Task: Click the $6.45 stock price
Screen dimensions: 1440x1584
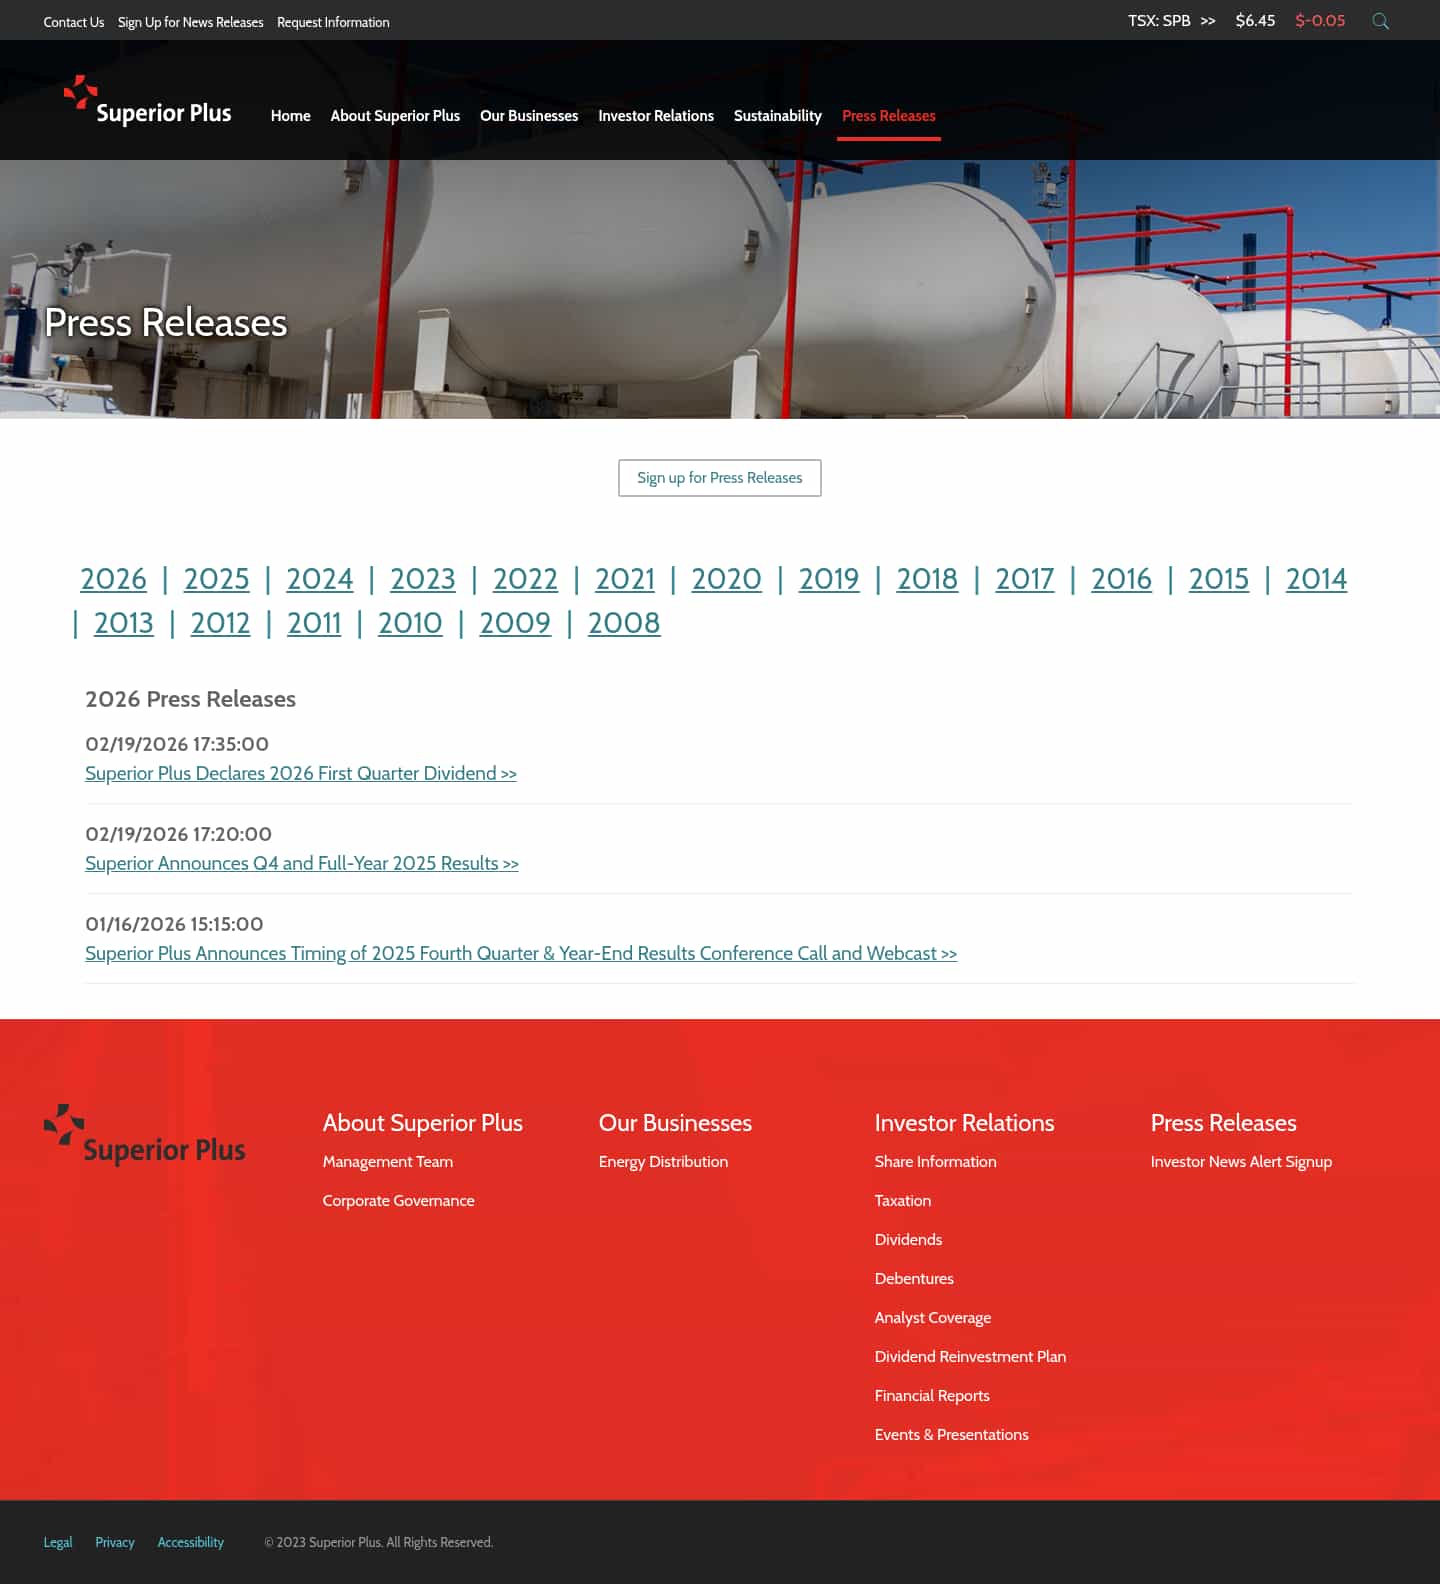Action: coord(1255,21)
